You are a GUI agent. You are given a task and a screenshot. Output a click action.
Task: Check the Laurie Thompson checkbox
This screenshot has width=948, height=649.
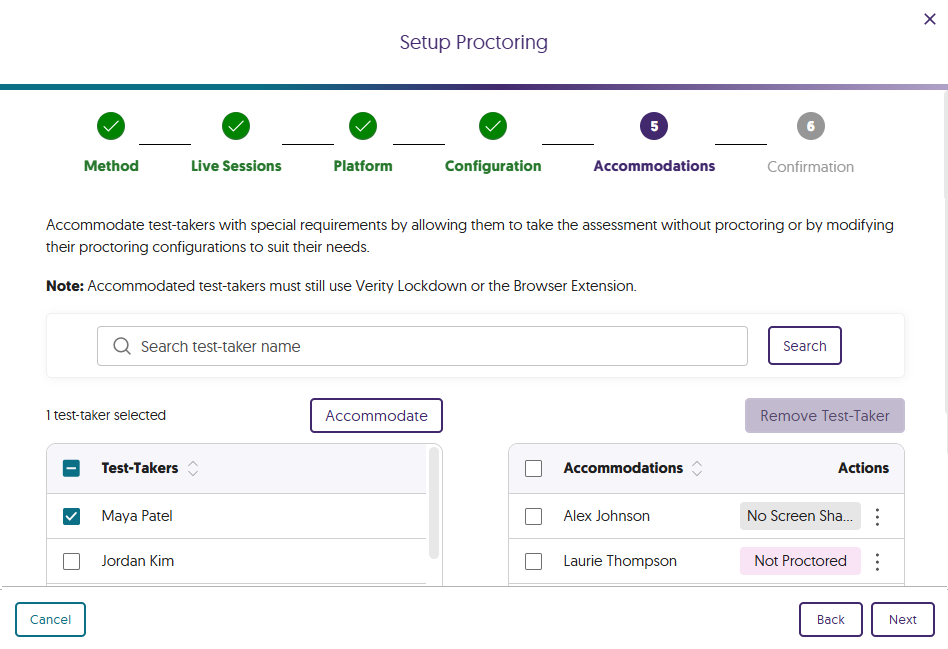(533, 561)
